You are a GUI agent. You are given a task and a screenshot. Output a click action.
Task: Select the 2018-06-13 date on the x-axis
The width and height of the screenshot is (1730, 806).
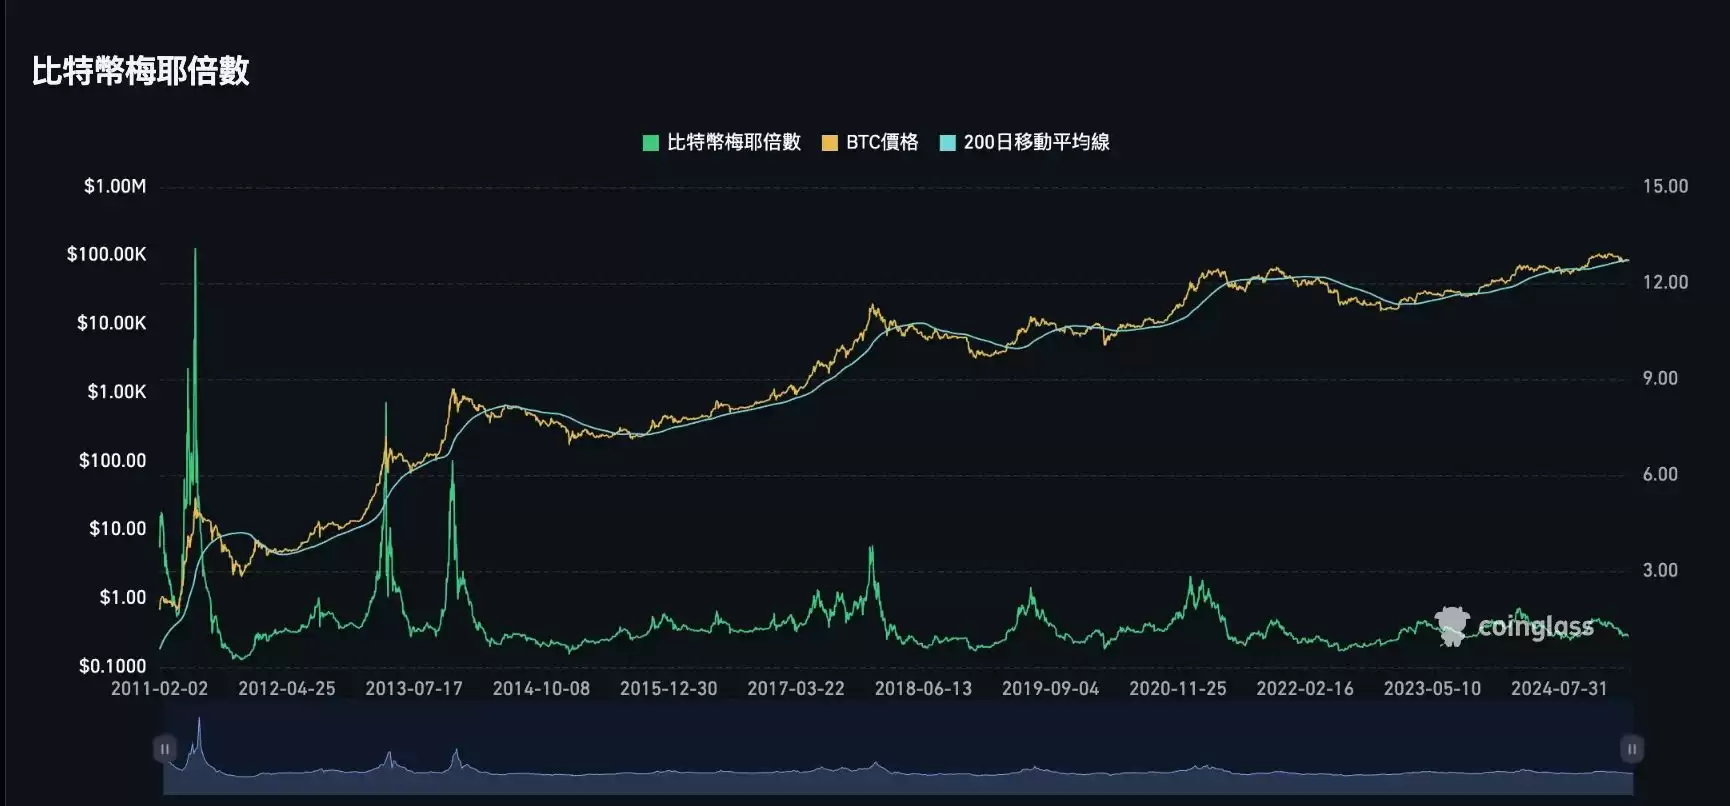coord(922,688)
